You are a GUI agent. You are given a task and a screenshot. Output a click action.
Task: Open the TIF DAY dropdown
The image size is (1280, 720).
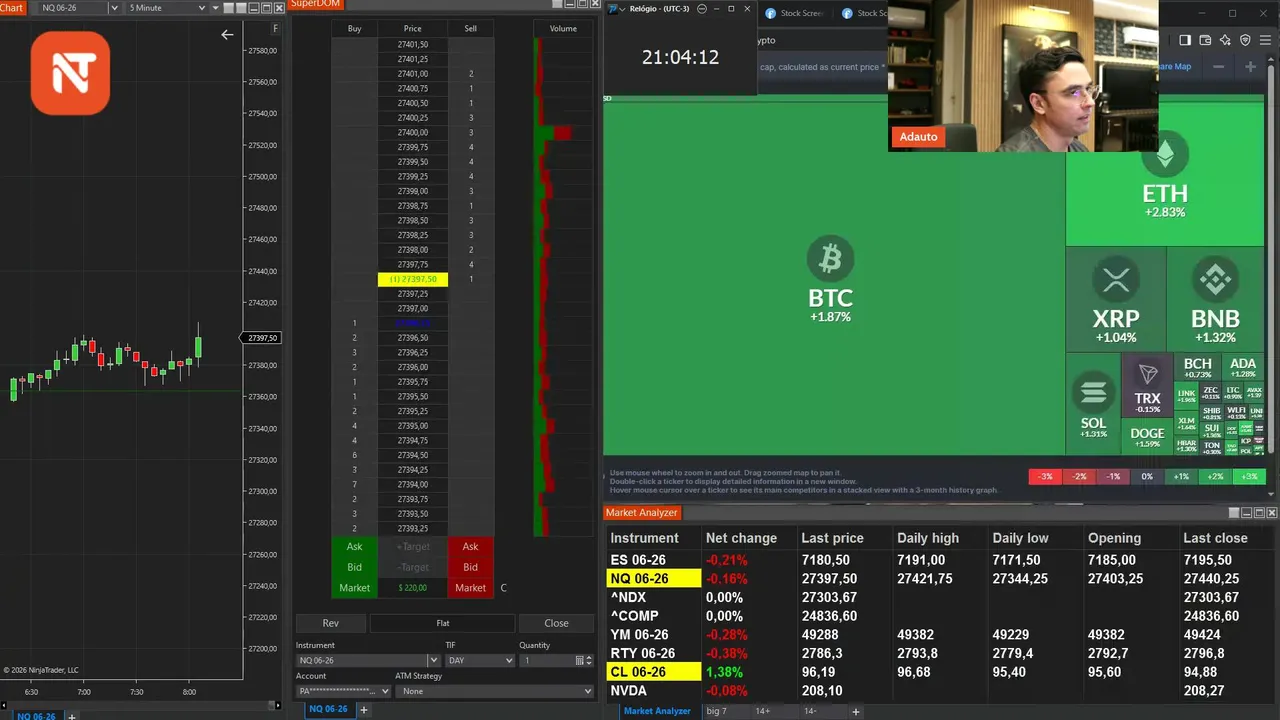pos(480,661)
